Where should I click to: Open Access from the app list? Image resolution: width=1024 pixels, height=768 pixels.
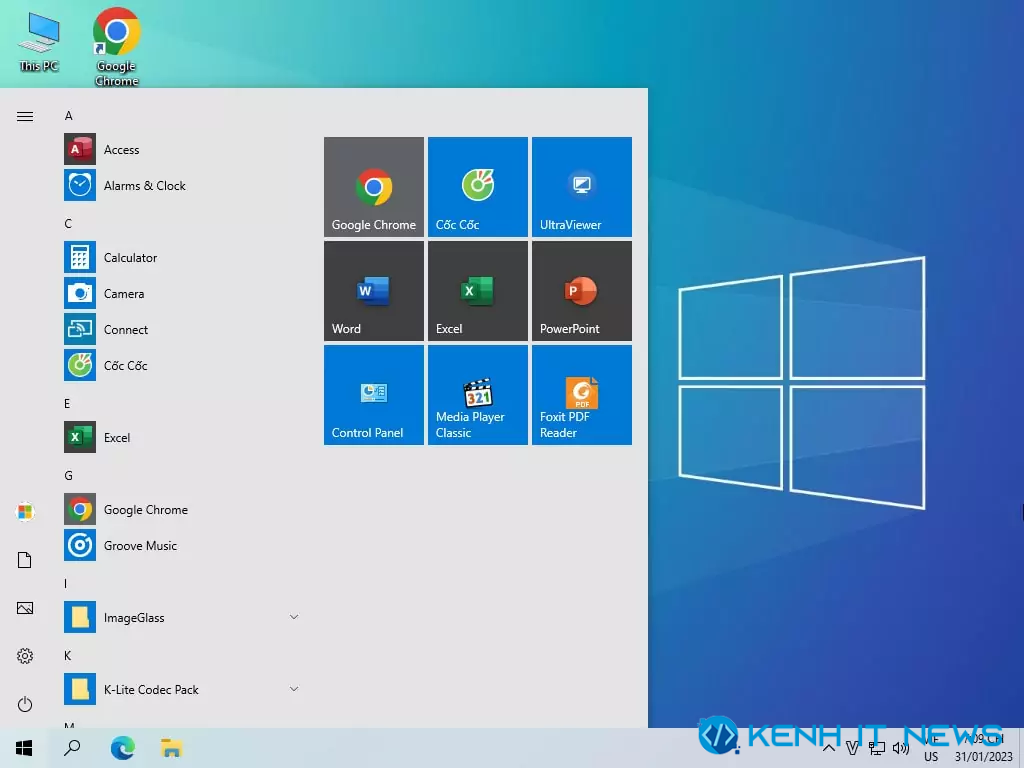click(x=182, y=150)
